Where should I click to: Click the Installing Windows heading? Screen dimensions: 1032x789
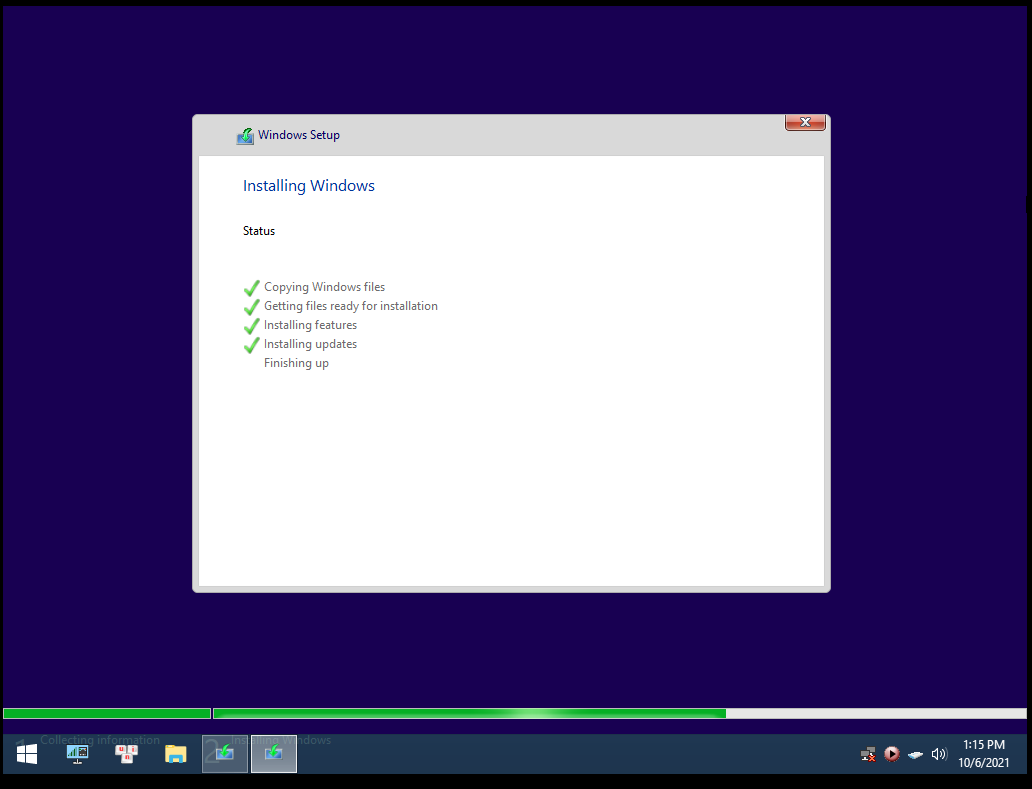point(309,186)
